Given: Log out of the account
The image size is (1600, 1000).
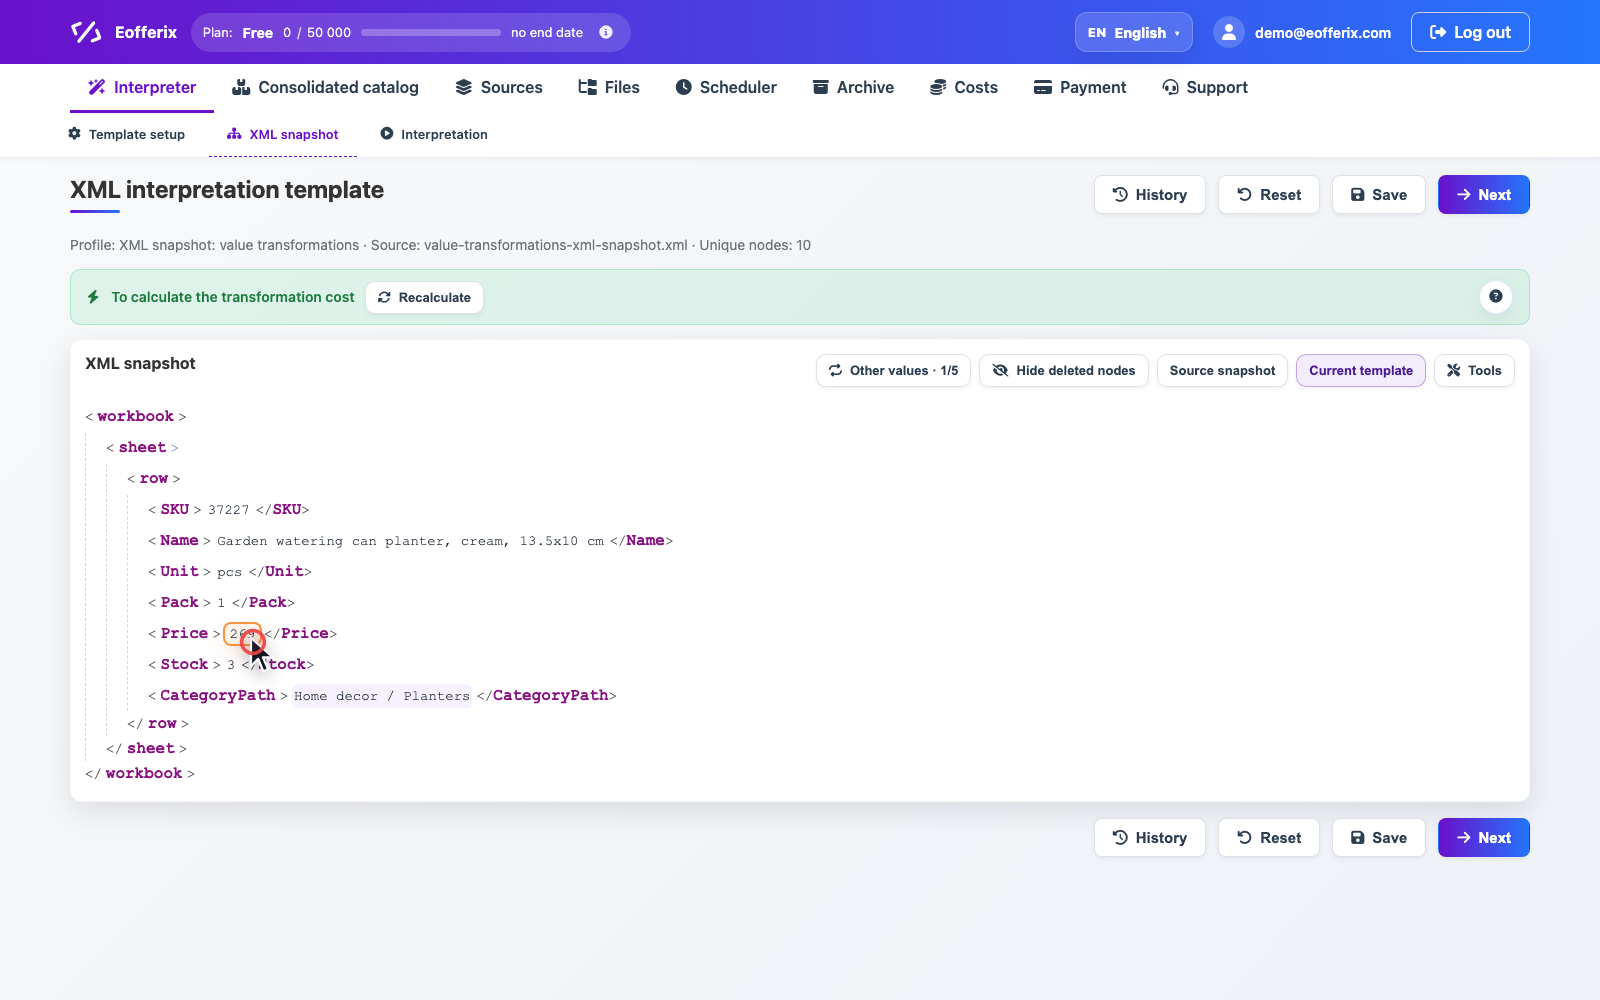Looking at the screenshot, I should (1470, 32).
